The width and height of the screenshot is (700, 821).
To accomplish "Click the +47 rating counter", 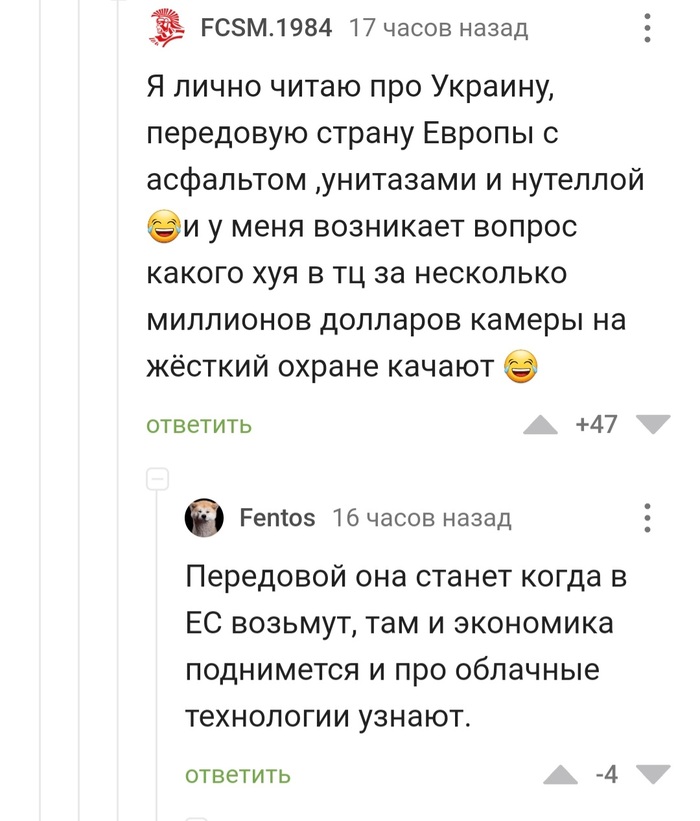I will (597, 425).
